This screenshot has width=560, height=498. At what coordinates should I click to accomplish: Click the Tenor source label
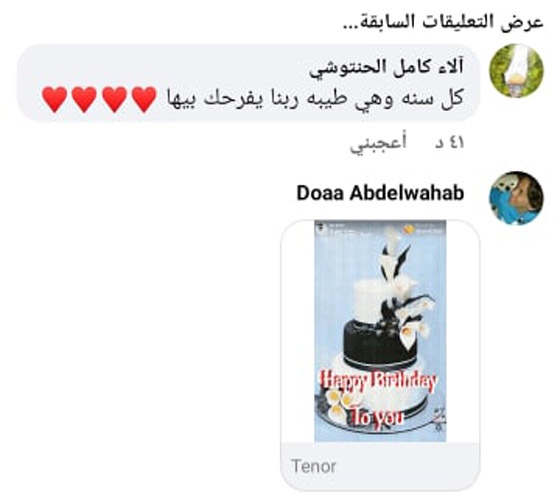[314, 466]
